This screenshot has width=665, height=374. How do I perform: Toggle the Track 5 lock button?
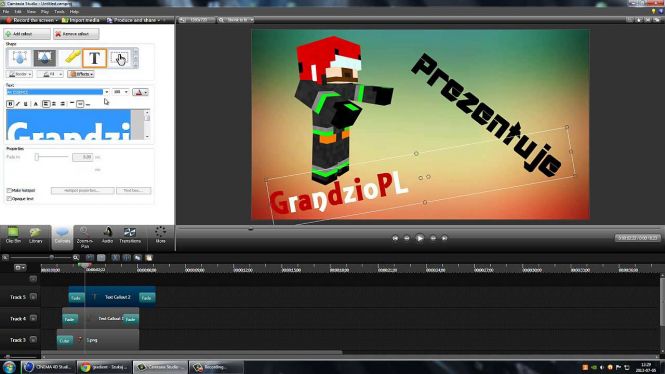pos(33,297)
